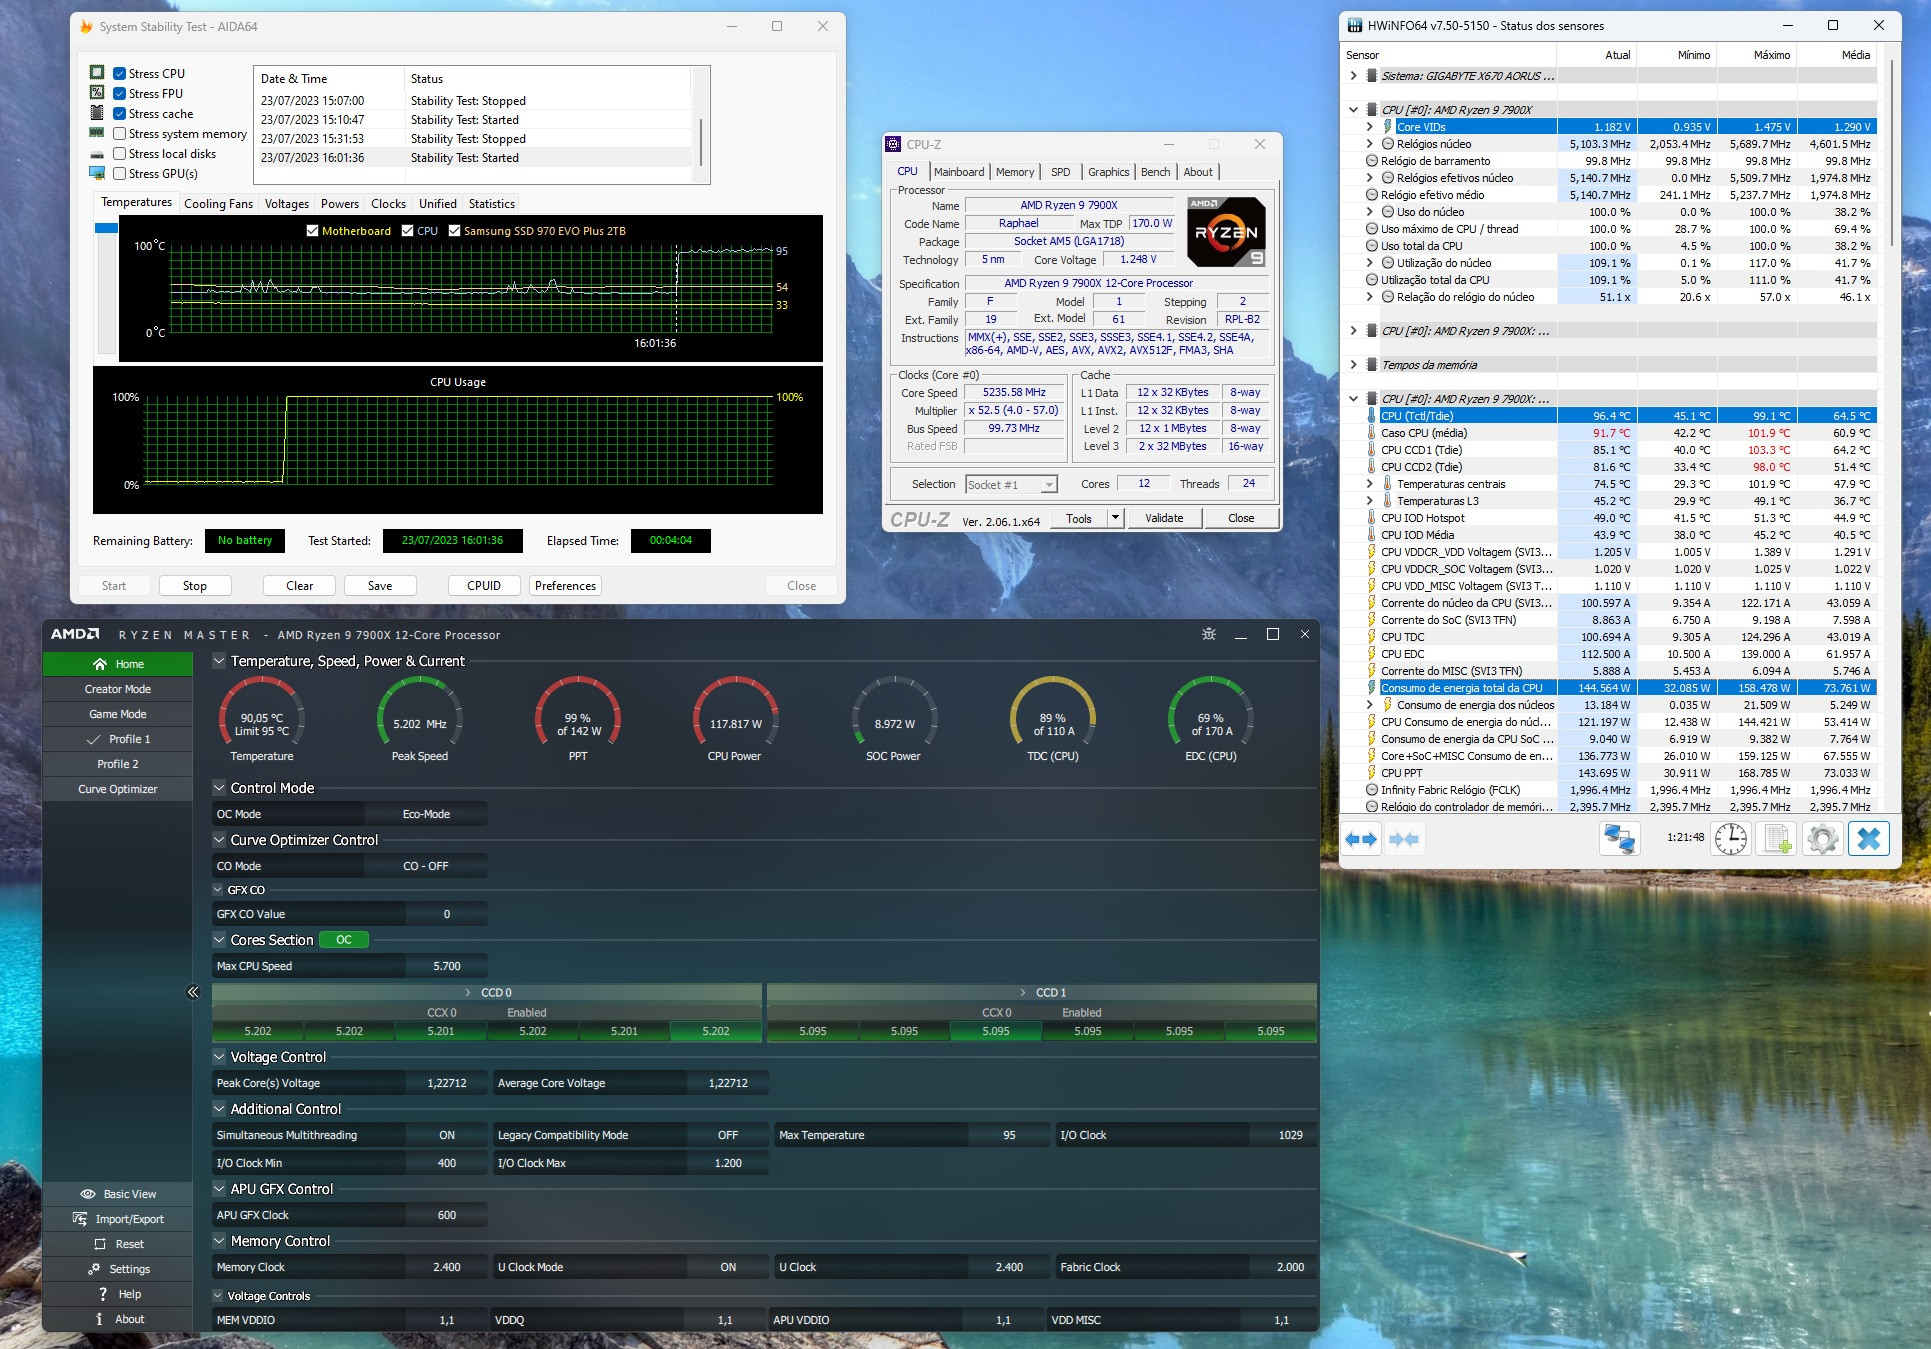The width and height of the screenshot is (1931, 1349).
Task: Click the Ryzen 9 logo in CPU-Z
Action: [x=1227, y=232]
